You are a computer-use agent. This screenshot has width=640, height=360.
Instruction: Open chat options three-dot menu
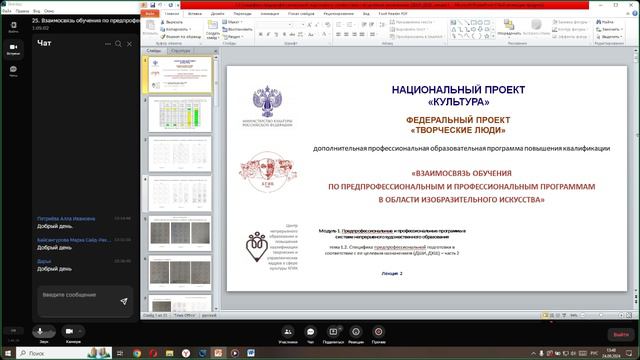pos(108,44)
